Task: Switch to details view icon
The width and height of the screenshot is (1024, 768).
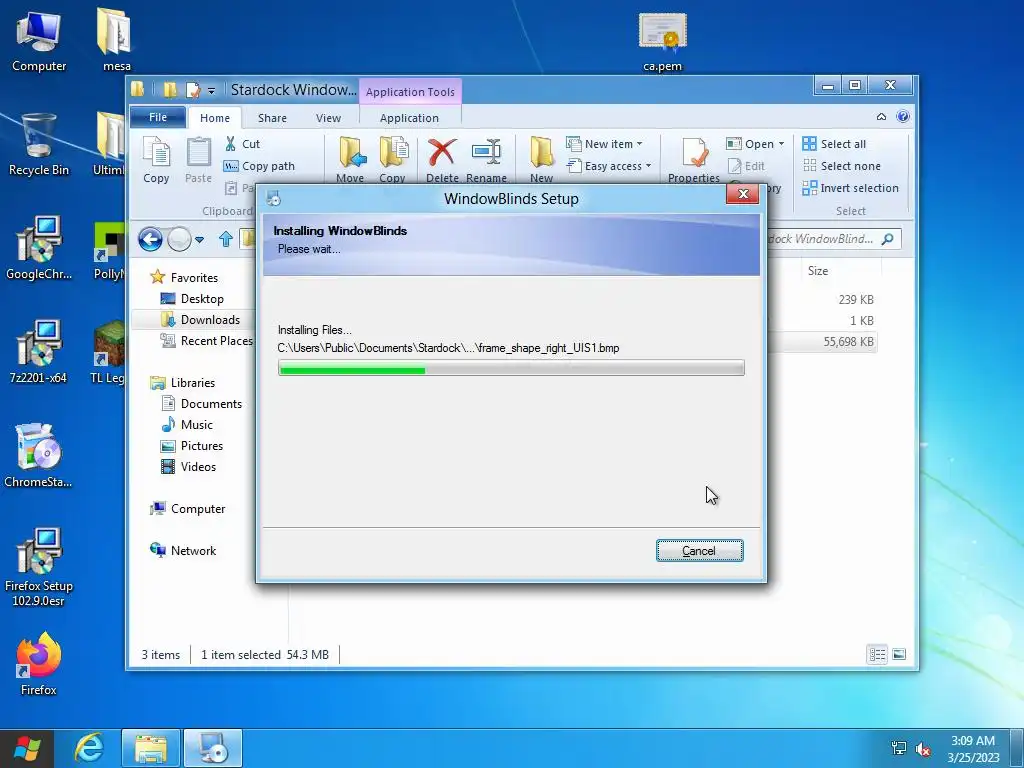Action: point(877,654)
